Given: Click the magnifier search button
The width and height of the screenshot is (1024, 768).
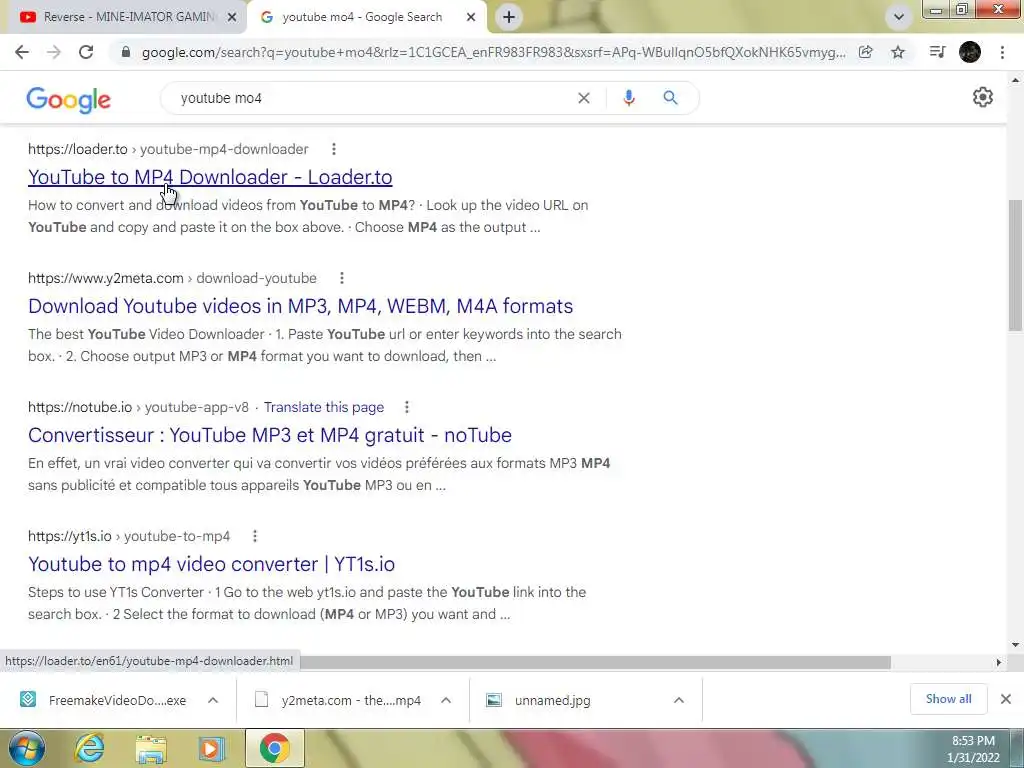Looking at the screenshot, I should 670,98.
